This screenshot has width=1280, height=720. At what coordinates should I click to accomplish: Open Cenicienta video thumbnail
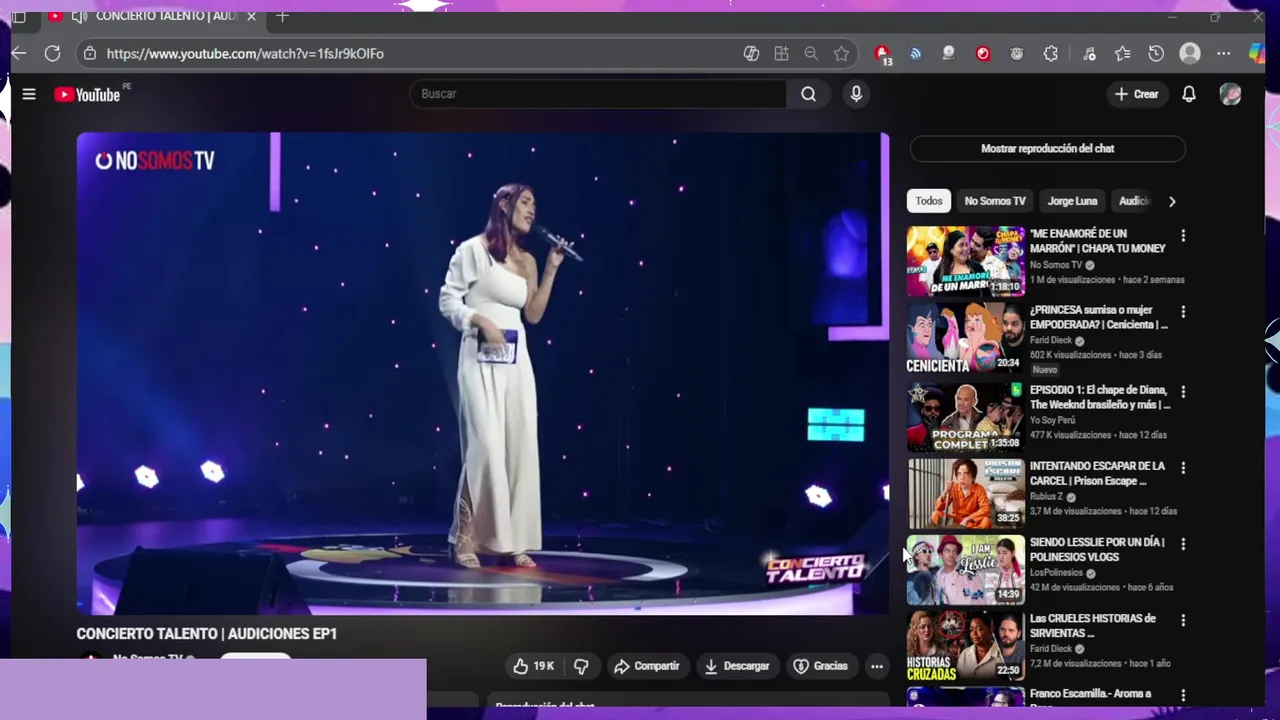click(966, 338)
